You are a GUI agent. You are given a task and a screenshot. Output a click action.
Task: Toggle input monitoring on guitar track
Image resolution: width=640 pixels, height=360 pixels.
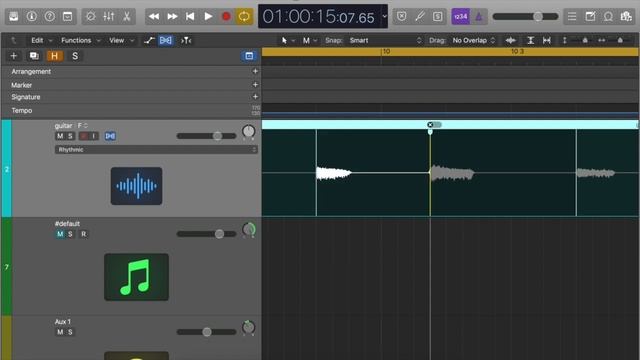click(x=94, y=136)
